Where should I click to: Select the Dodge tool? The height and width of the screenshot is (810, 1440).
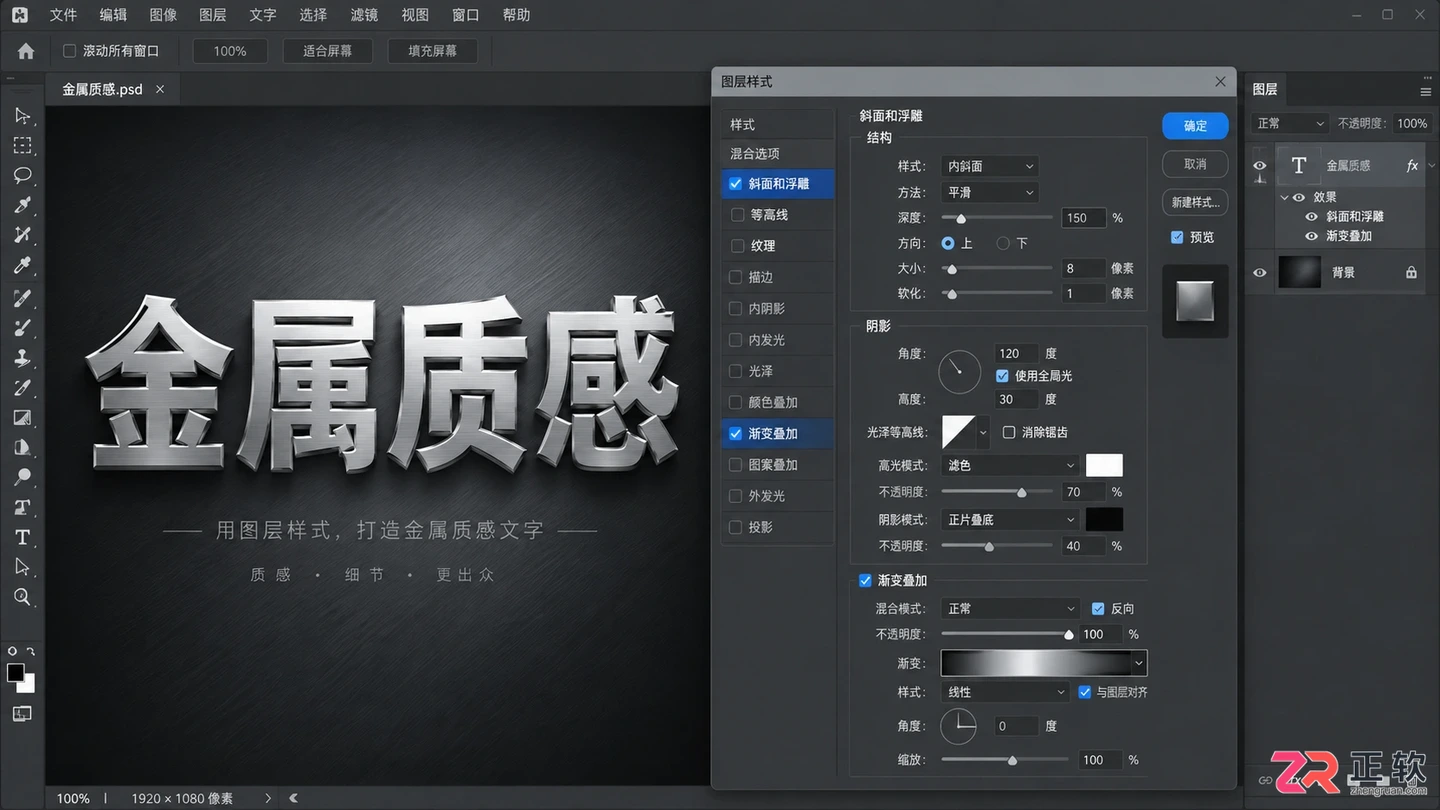22,477
